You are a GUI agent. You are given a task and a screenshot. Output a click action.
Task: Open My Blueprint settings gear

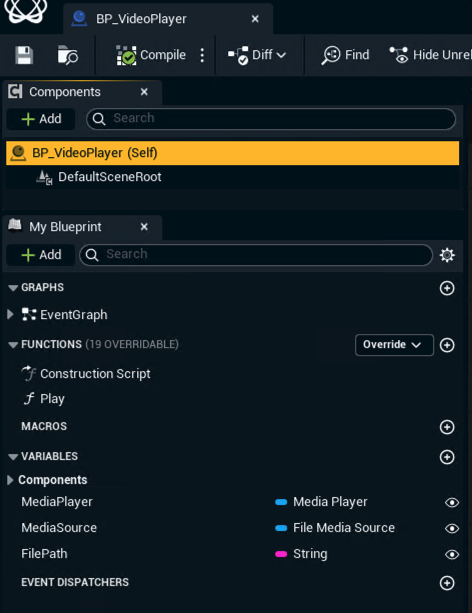point(447,255)
